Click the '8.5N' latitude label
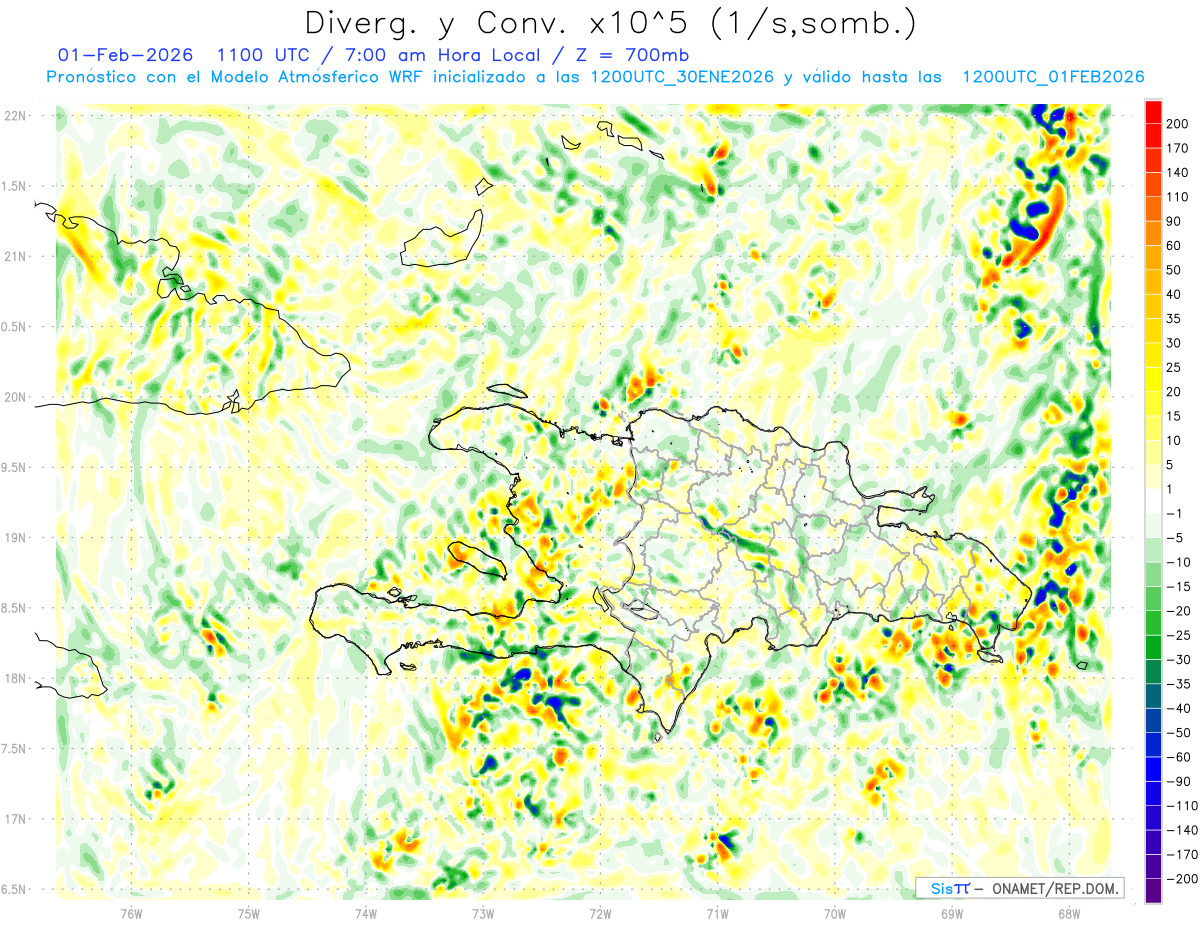Screen dimensions: 1200x927 point(15,608)
